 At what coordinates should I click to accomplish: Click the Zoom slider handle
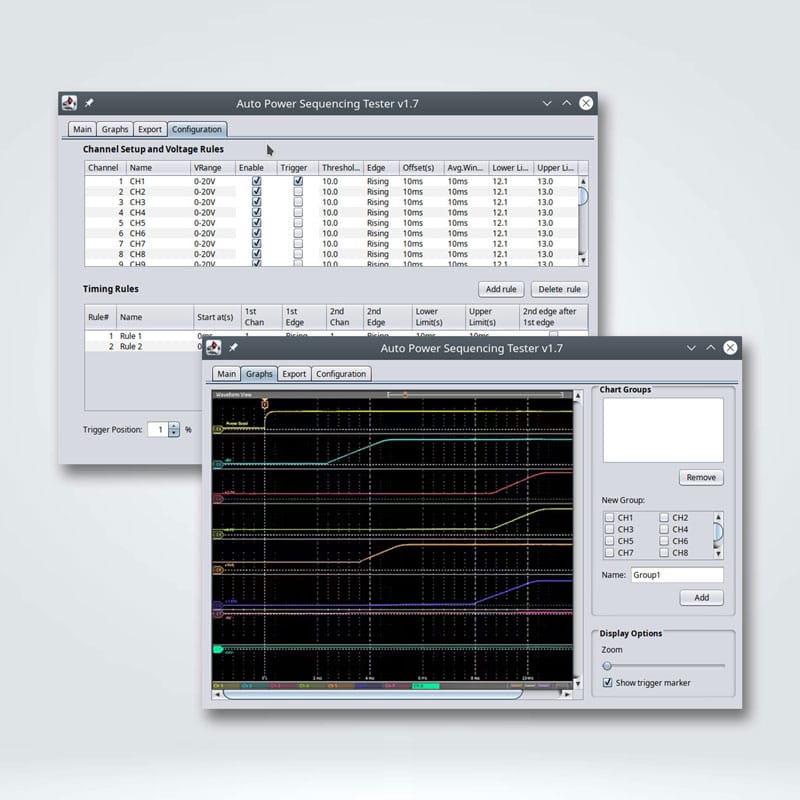click(x=606, y=665)
